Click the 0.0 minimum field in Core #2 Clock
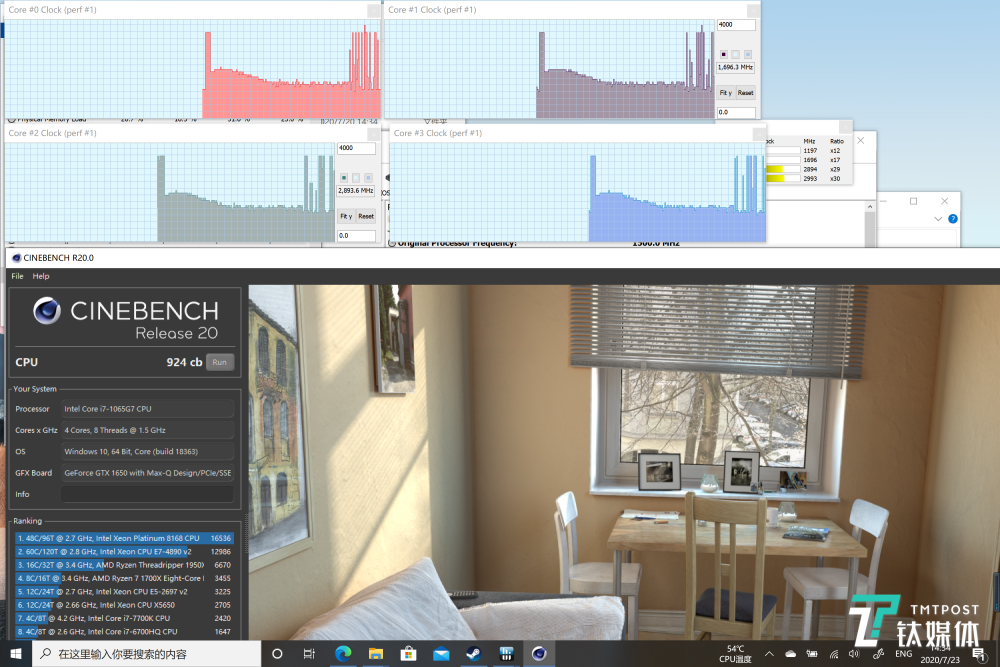The image size is (1000, 667). coord(356,236)
